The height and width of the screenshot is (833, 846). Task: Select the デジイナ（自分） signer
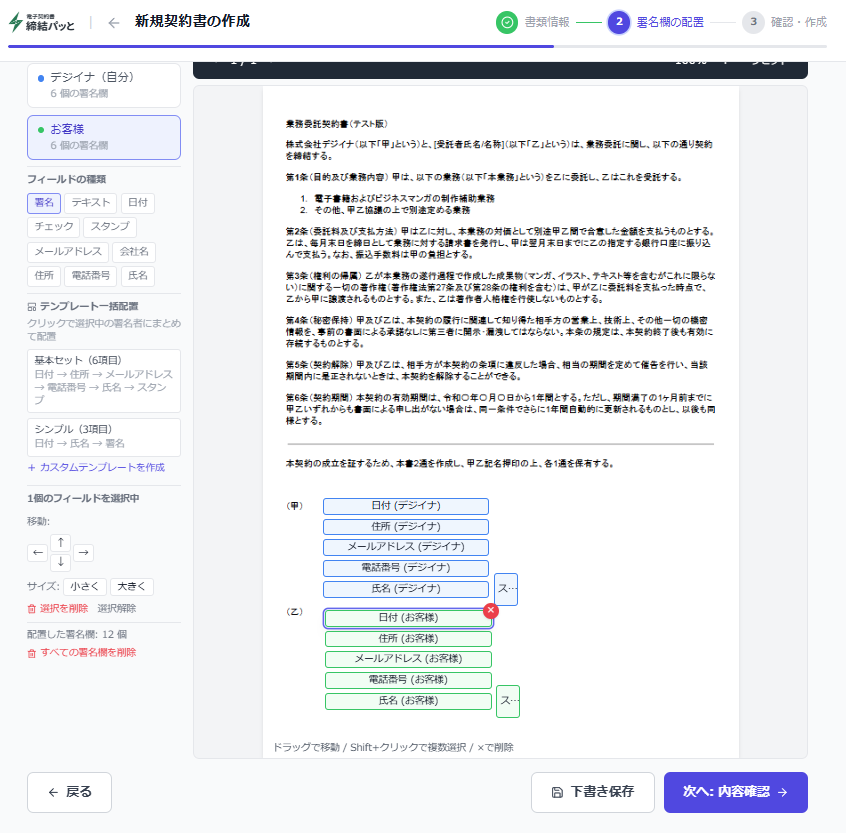pos(104,84)
